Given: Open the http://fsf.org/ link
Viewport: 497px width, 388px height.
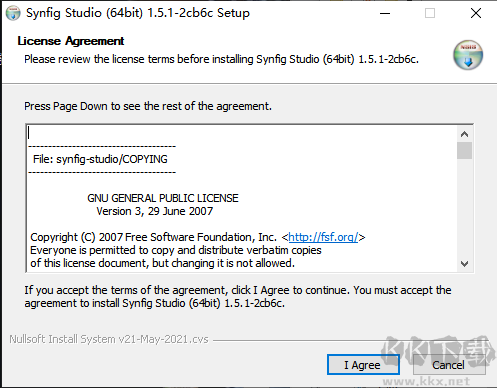Looking at the screenshot, I should point(323,237).
